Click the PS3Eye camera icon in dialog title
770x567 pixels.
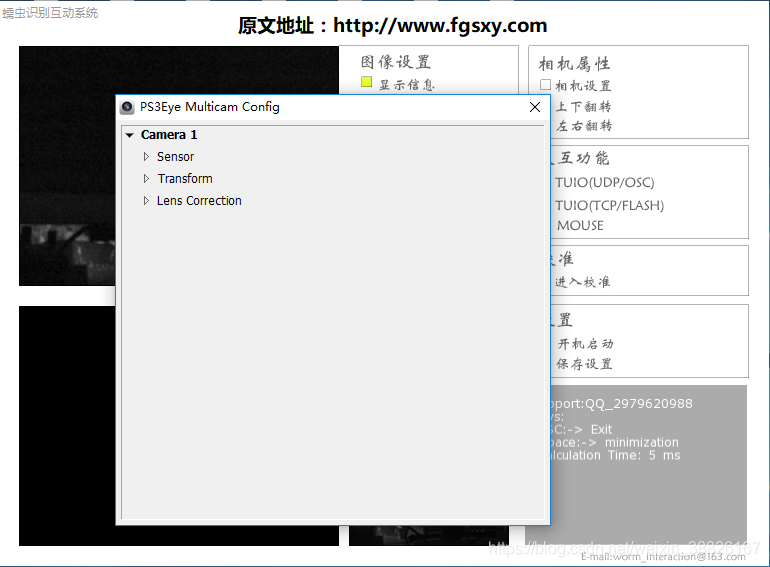[127, 107]
